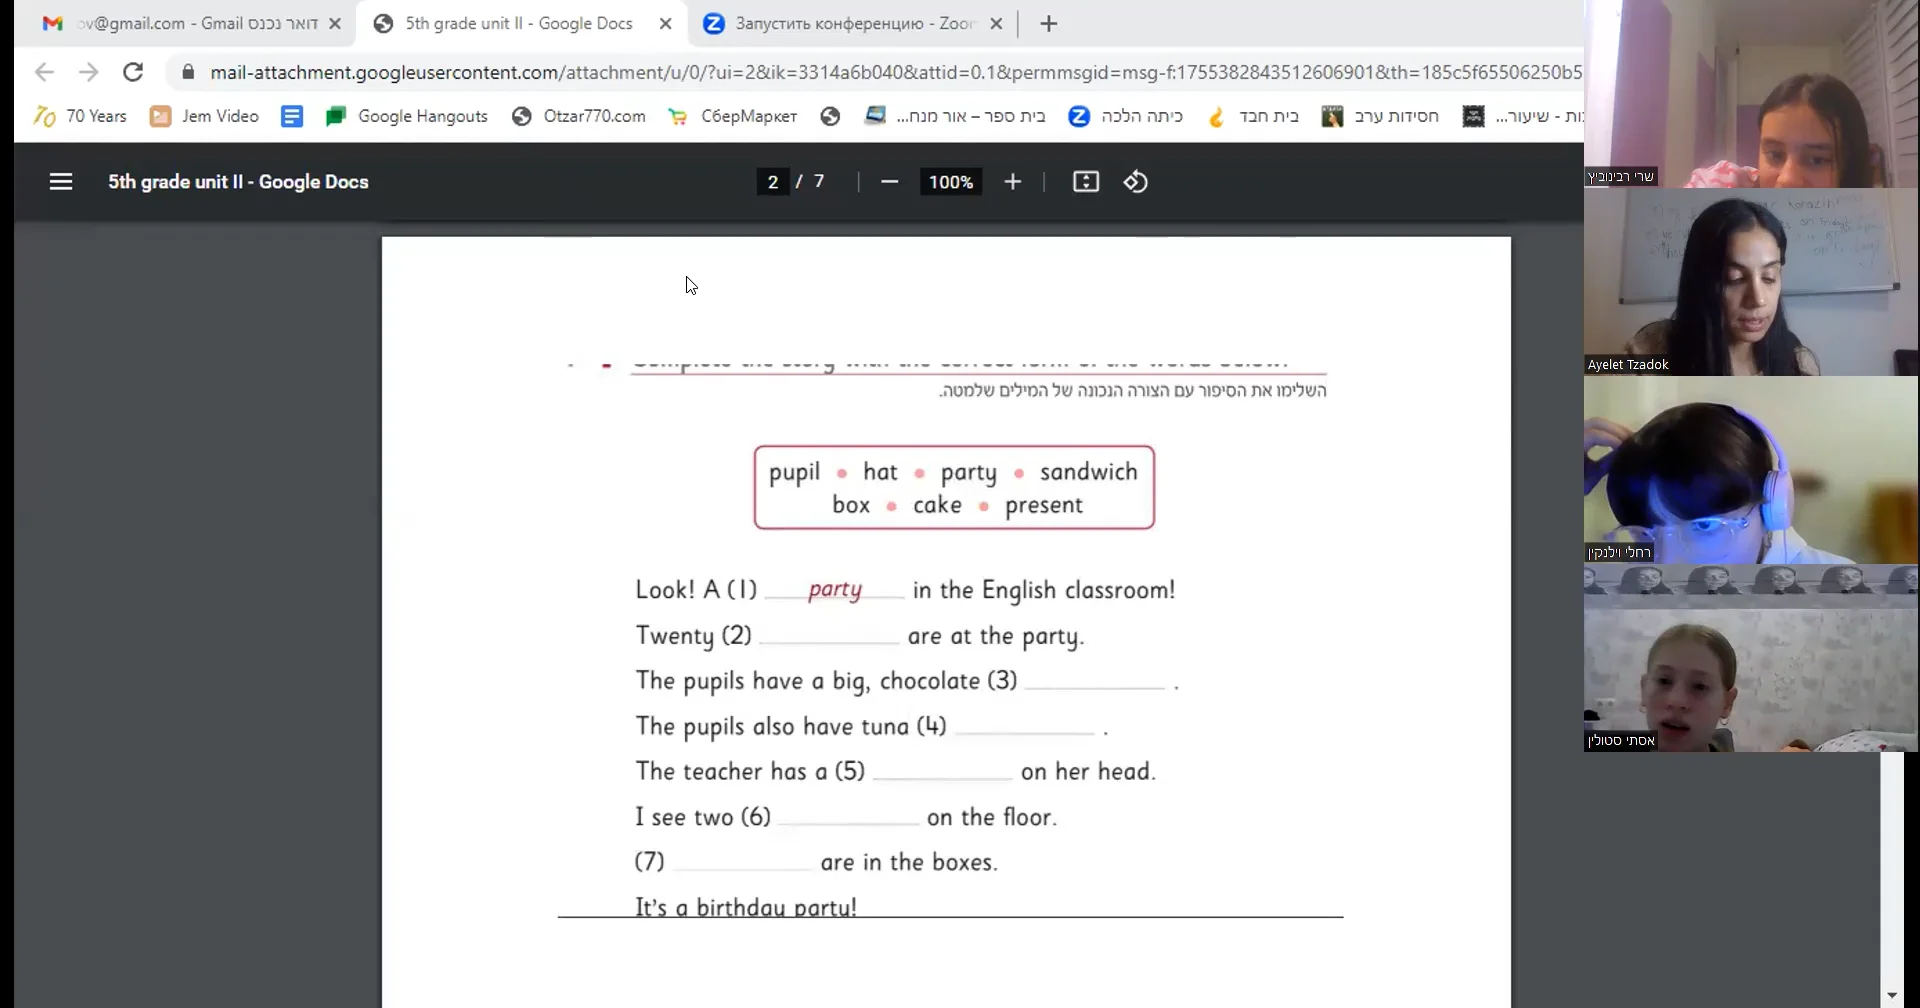1920x1008 pixels.
Task: Zoom in with the plus button
Action: 1012,181
